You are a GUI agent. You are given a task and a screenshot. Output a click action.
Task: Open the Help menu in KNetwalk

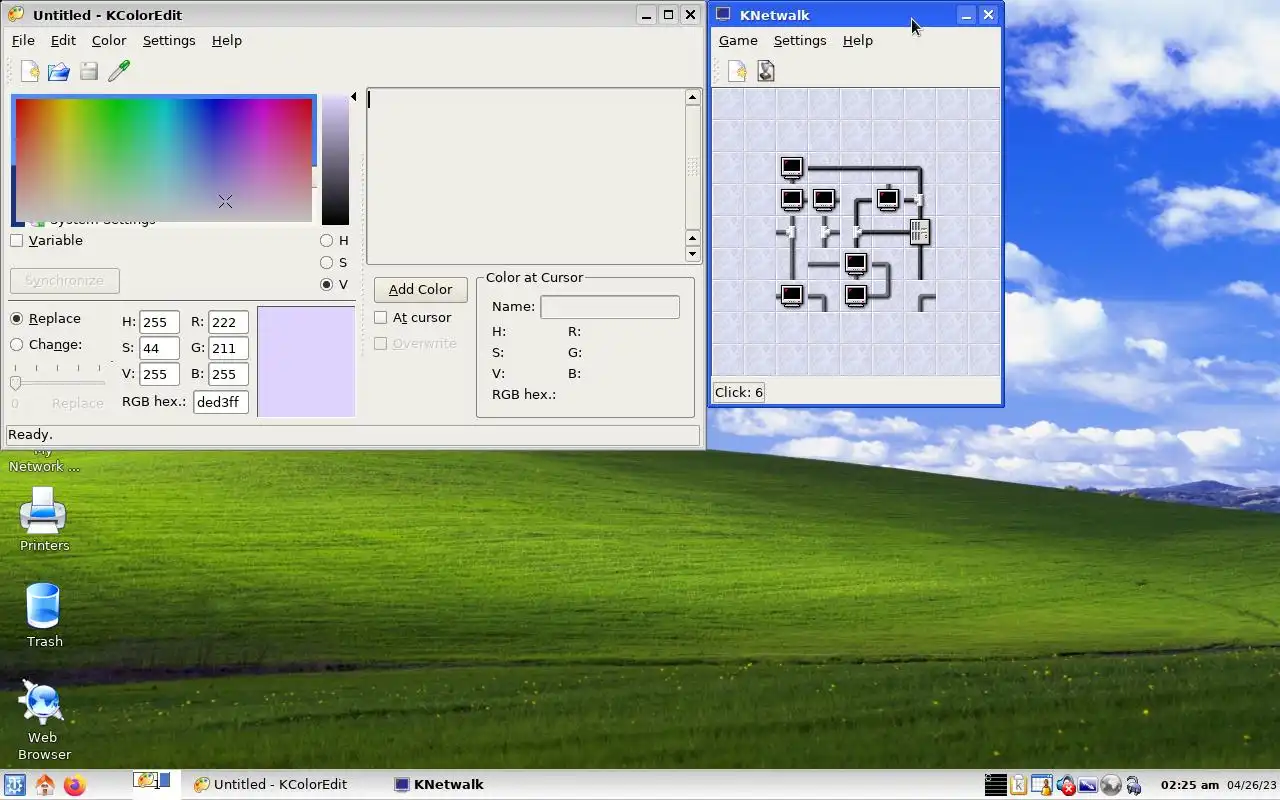pyautogui.click(x=858, y=41)
